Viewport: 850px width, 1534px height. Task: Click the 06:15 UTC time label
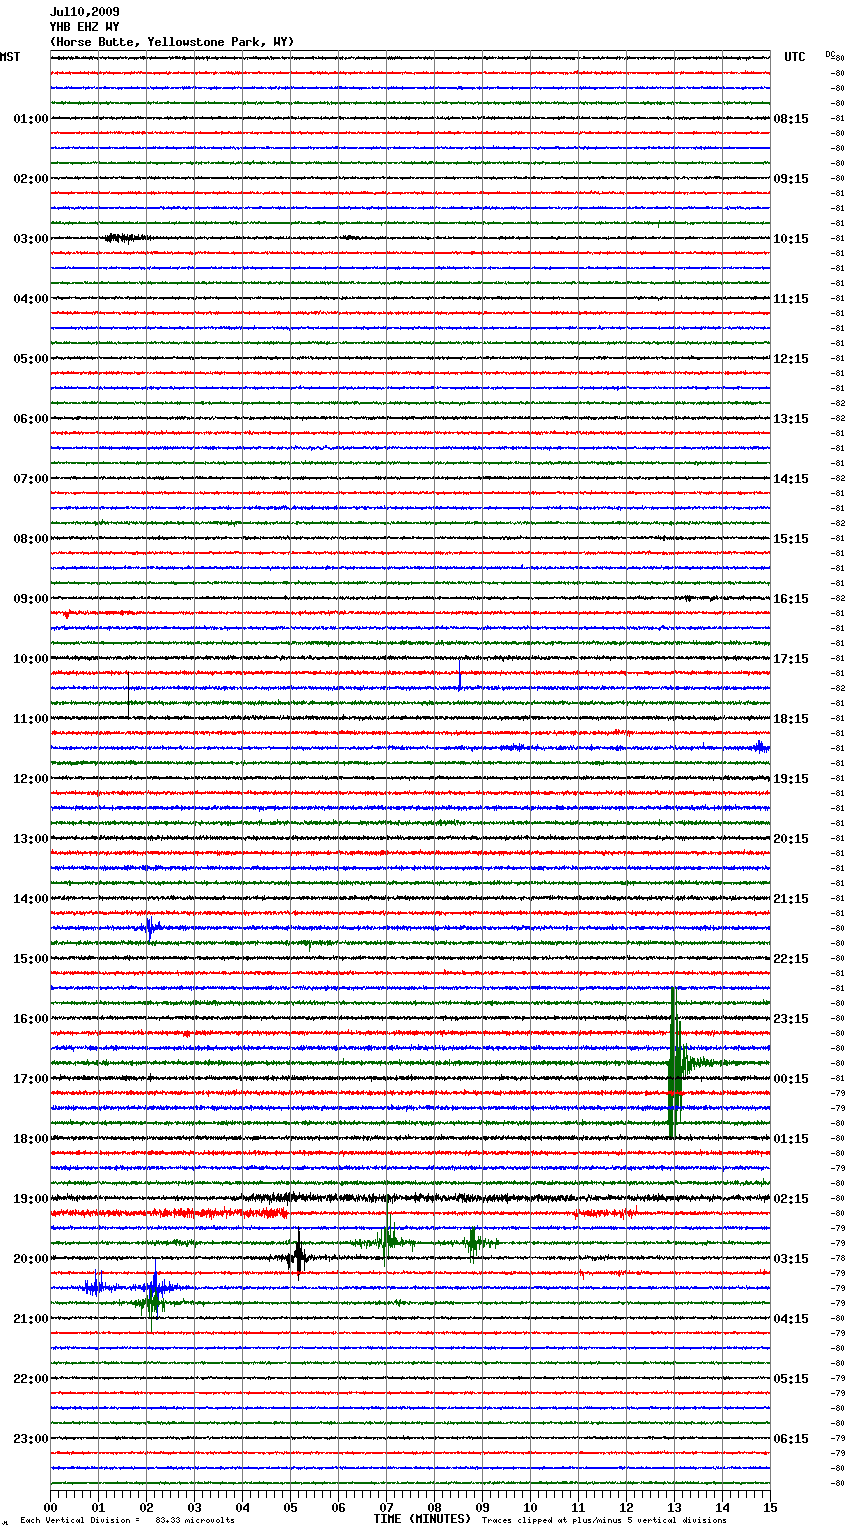791,1439
